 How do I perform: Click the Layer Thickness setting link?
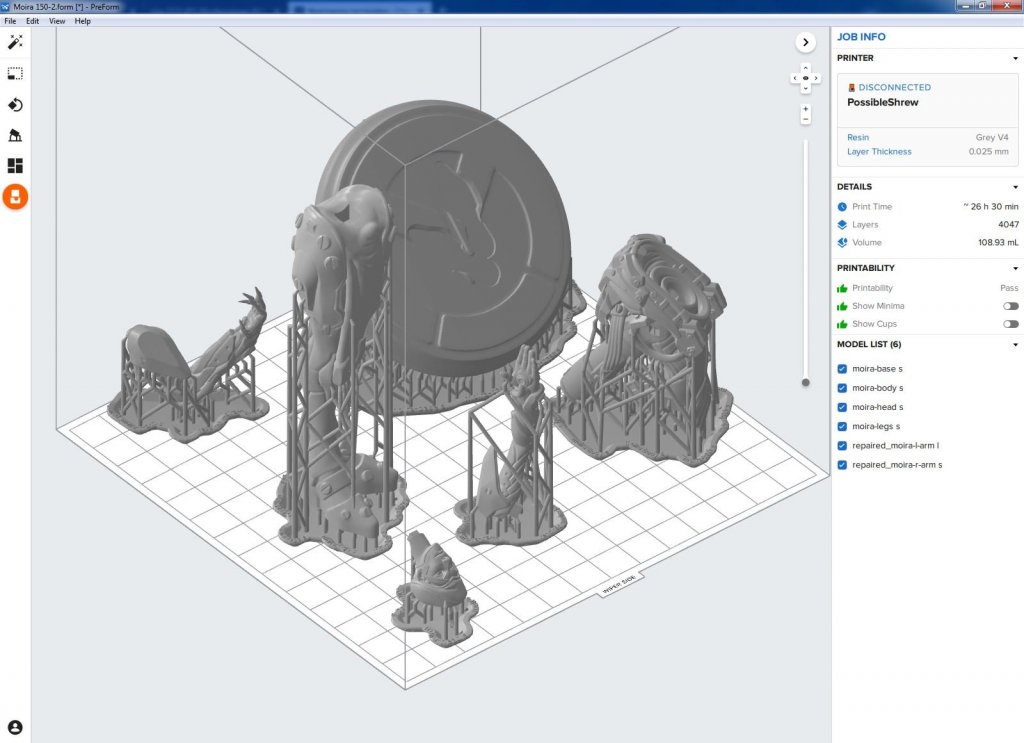[879, 152]
